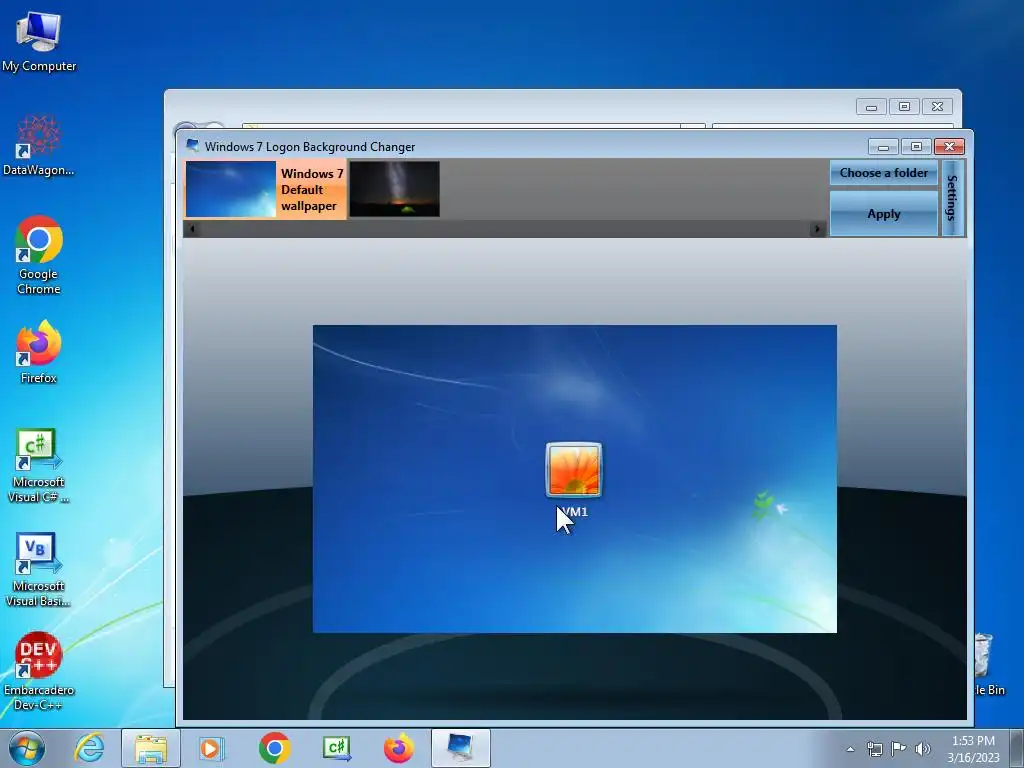The width and height of the screenshot is (1024, 768).
Task: Close the Logon Background Changer window
Action: click(x=950, y=147)
